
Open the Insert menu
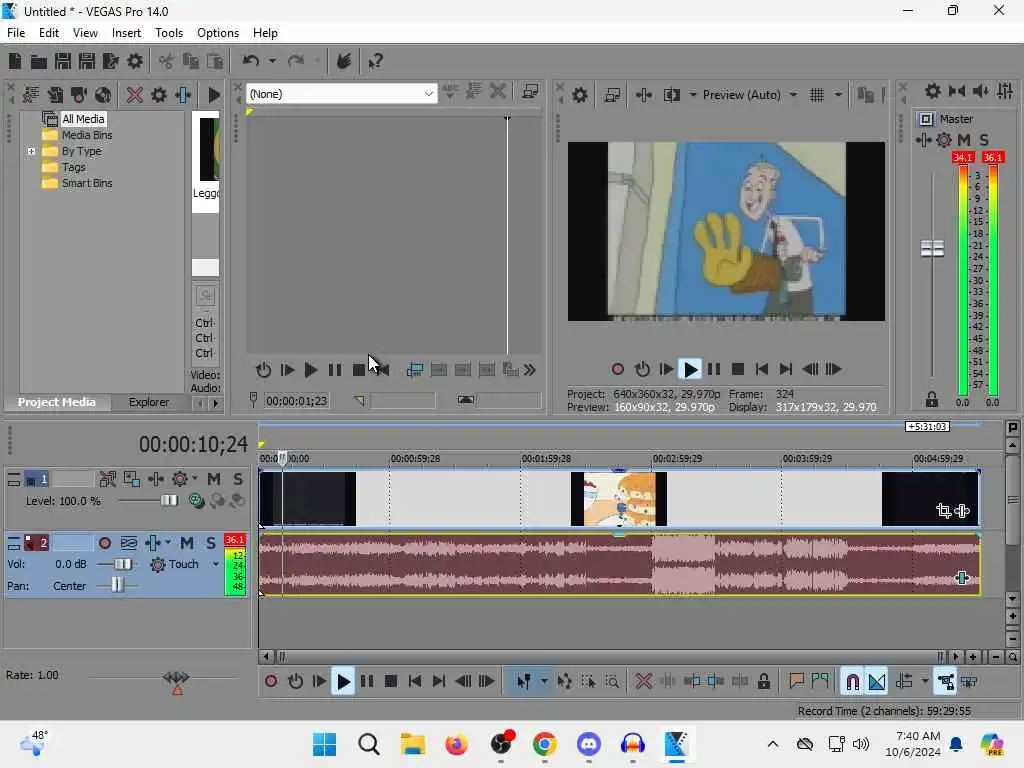(126, 33)
